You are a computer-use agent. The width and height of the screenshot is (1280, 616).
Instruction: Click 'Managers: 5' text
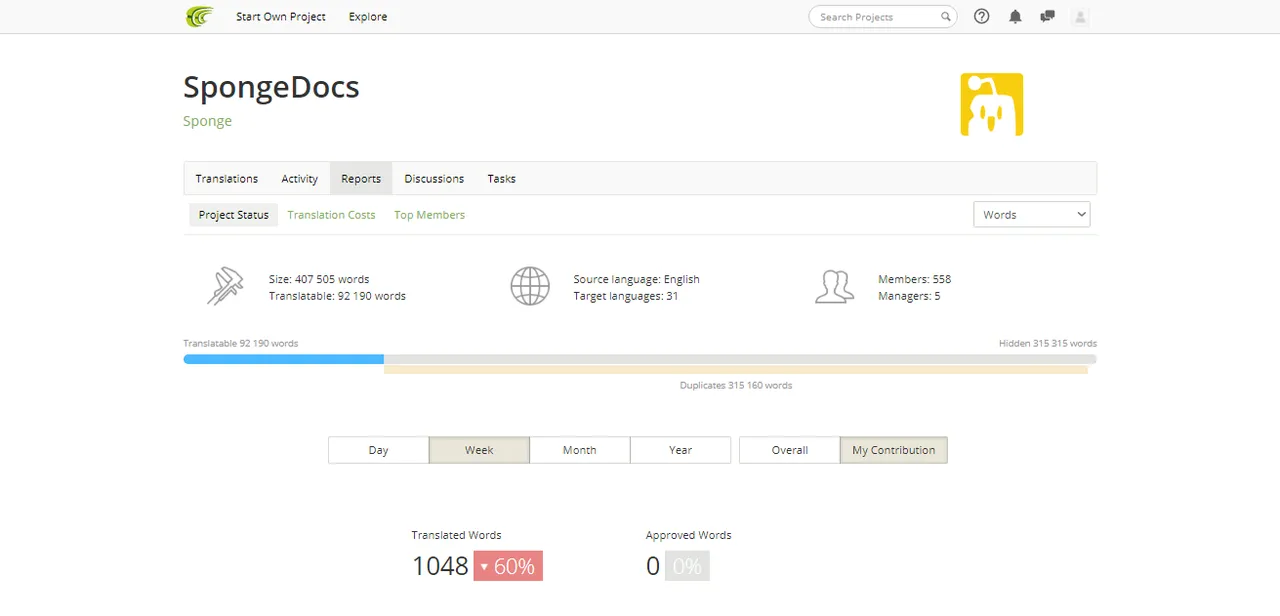[909, 296]
